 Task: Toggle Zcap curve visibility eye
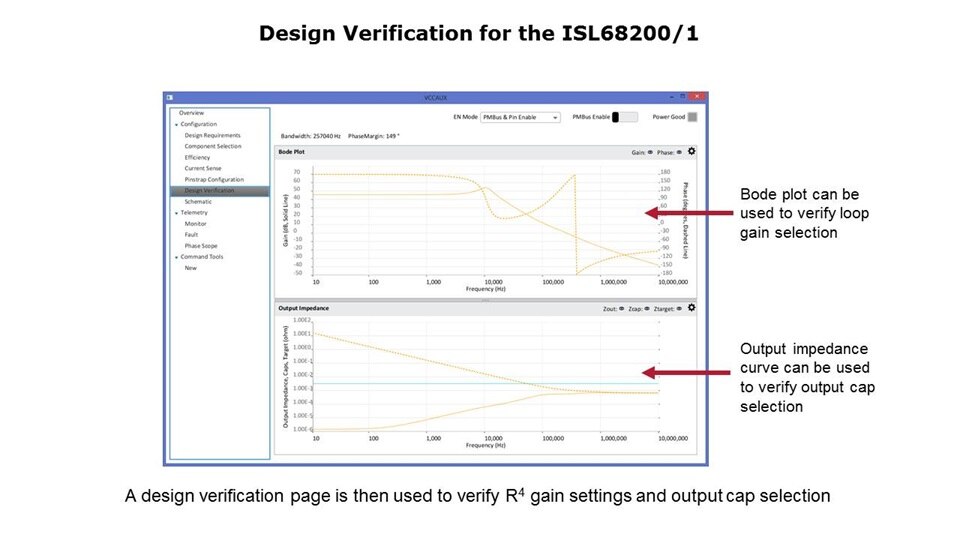[647, 309]
